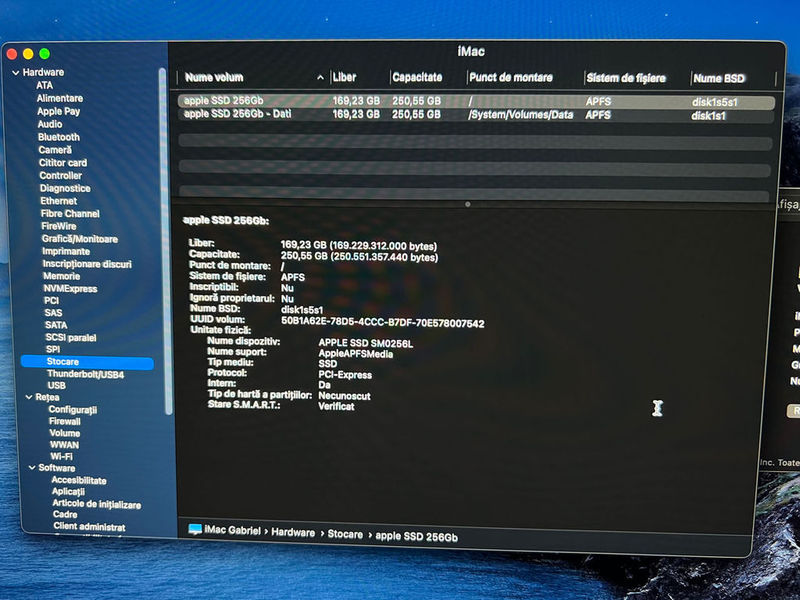Select Wi-Fi under Rețea
The height and width of the screenshot is (600, 800).
61,457
